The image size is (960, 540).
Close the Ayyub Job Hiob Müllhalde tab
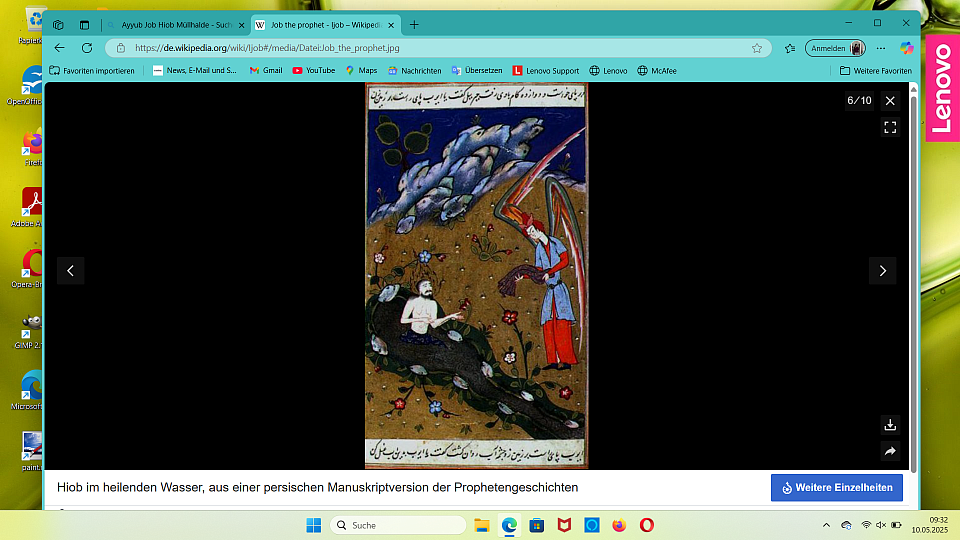(241, 25)
